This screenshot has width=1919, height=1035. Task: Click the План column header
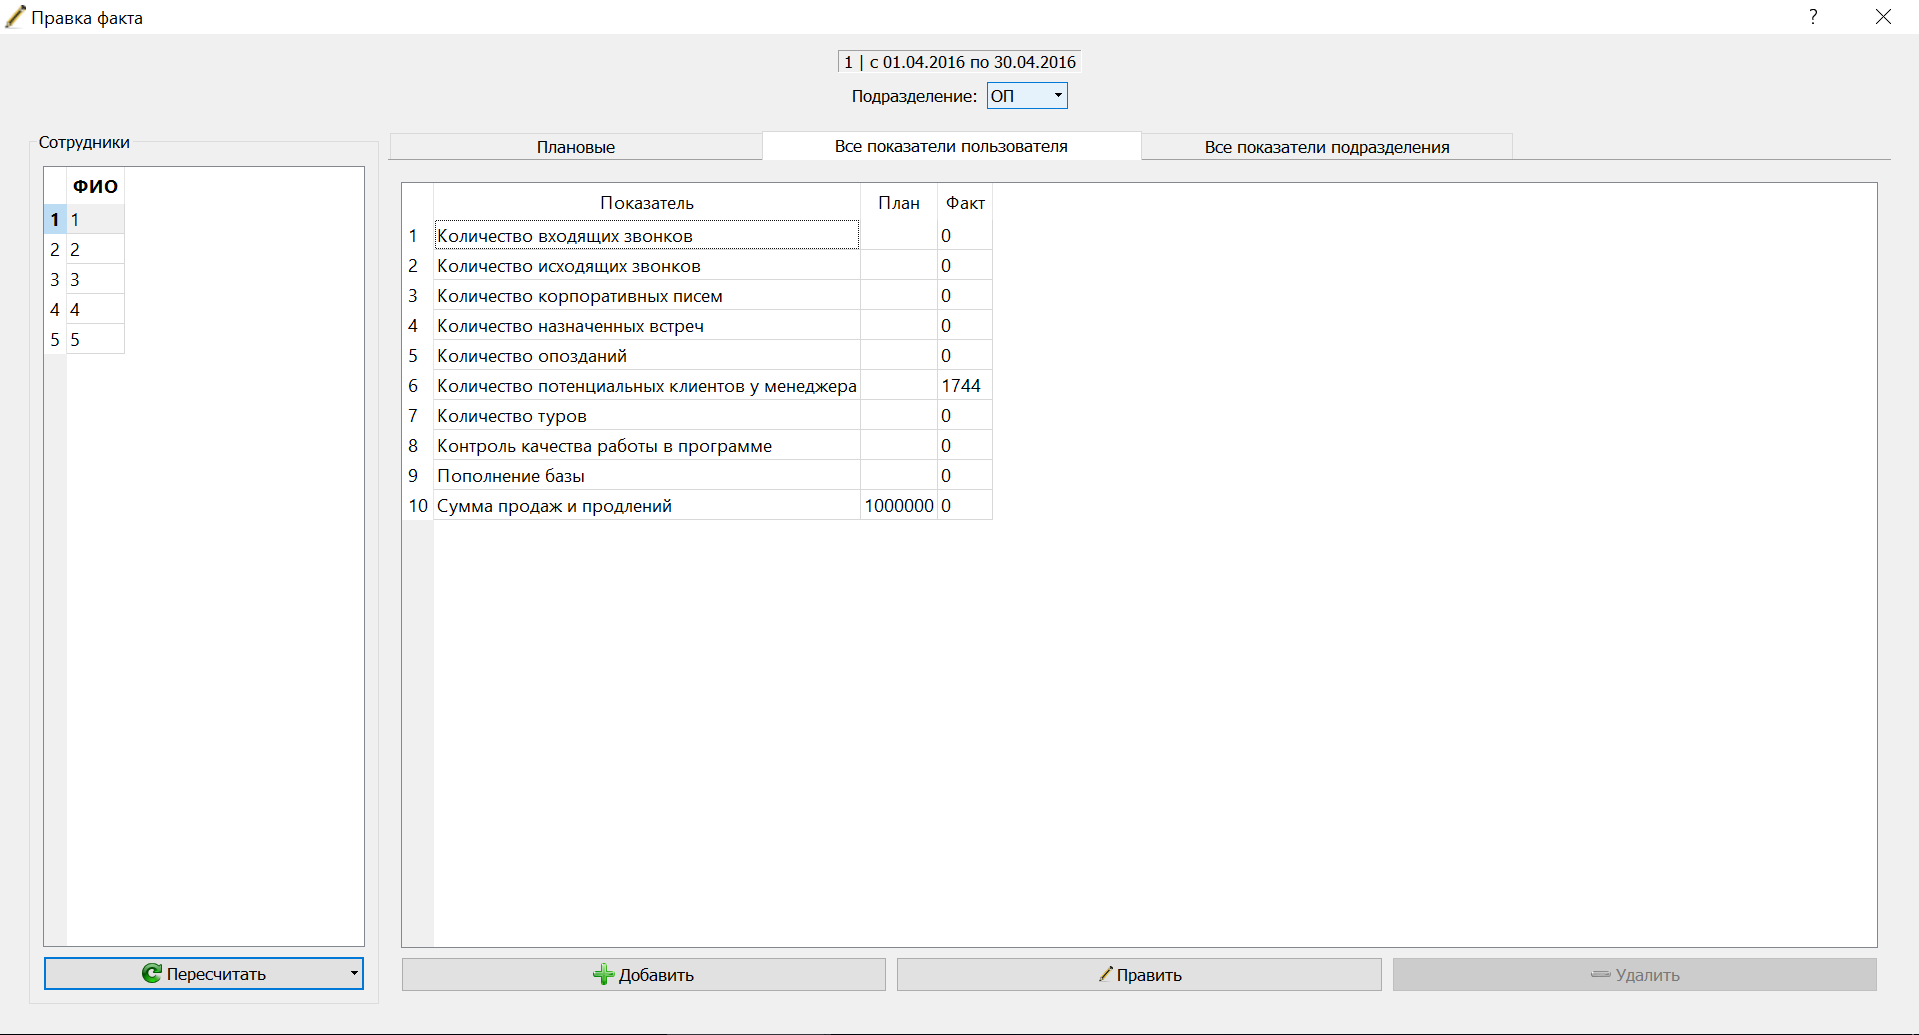899,203
